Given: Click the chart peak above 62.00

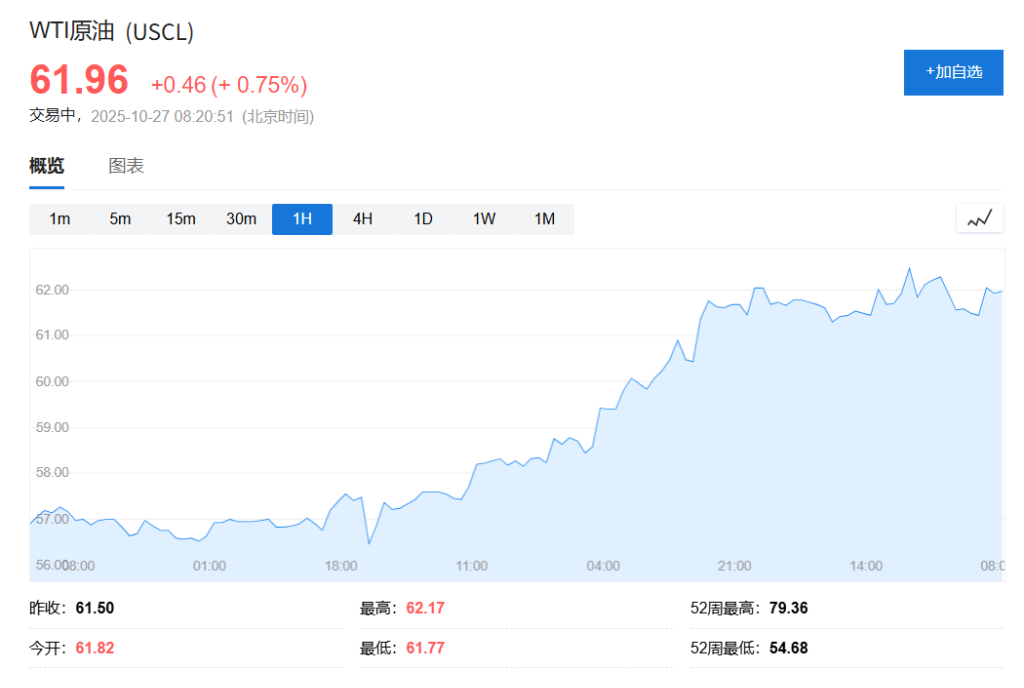Looking at the screenshot, I should 909,268.
